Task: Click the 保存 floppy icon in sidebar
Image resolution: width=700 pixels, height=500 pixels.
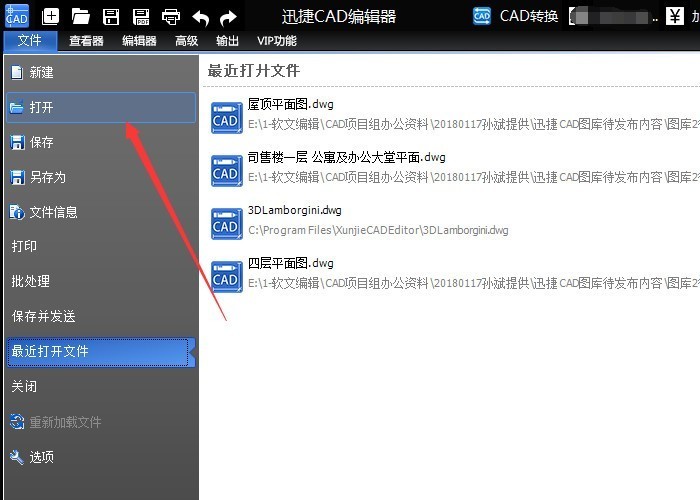Action: (x=17, y=142)
